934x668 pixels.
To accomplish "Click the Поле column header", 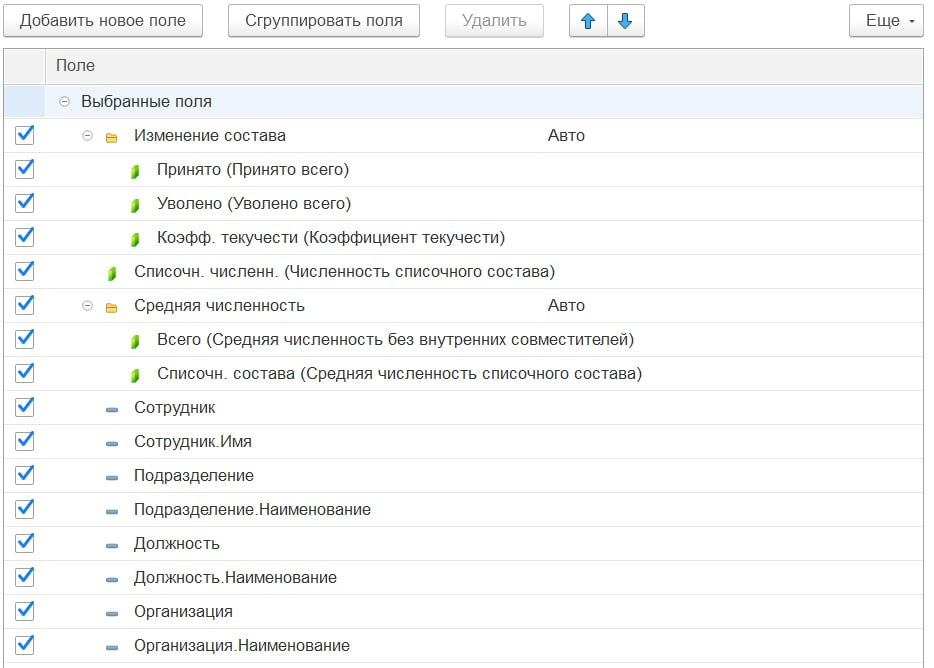I will pyautogui.click(x=76, y=66).
